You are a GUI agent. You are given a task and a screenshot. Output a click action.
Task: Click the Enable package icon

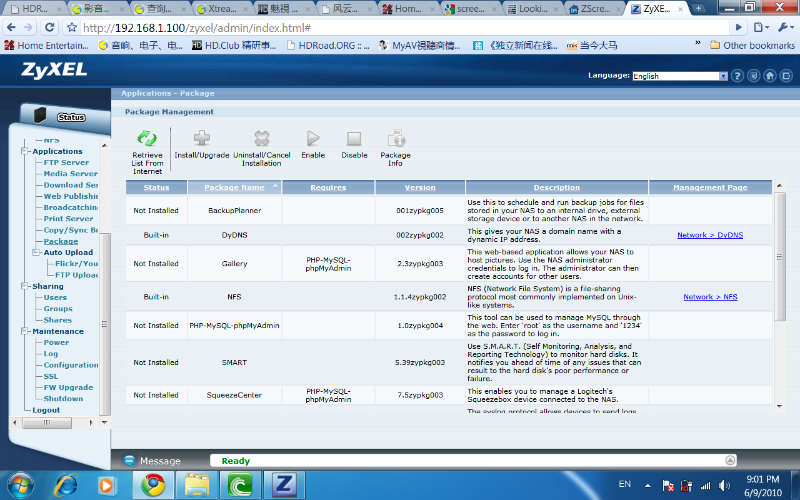pos(313,139)
